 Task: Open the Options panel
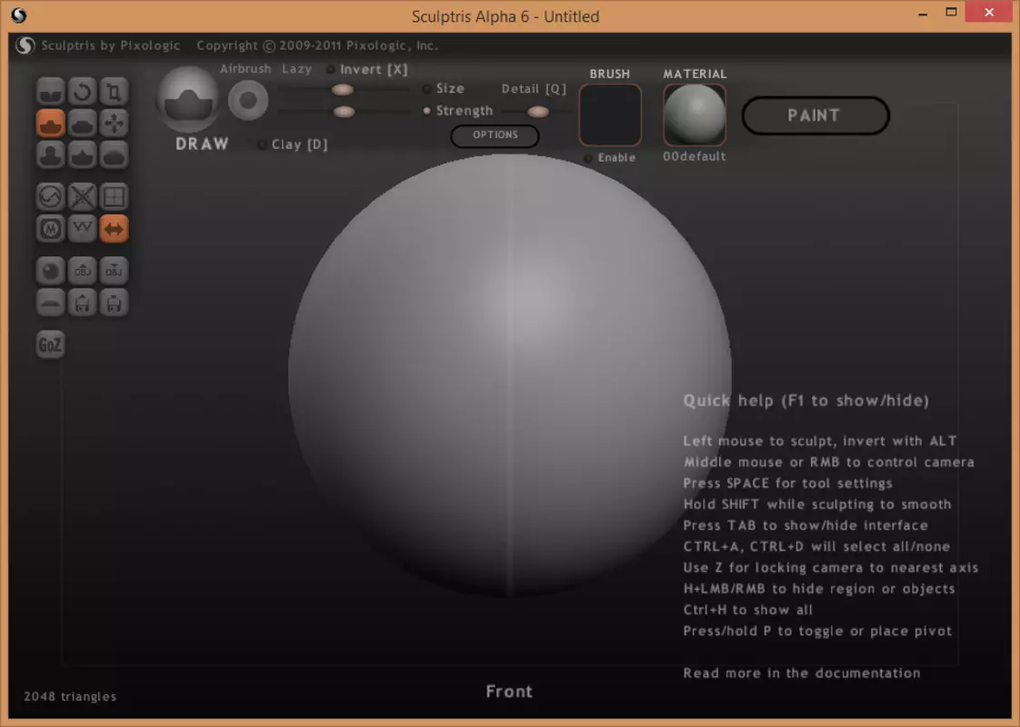coord(494,136)
